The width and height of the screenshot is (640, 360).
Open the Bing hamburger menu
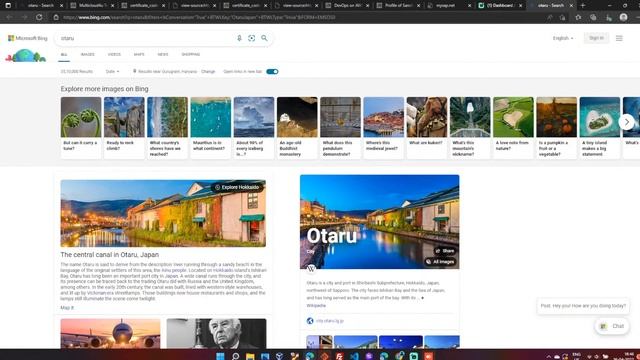(x=619, y=38)
